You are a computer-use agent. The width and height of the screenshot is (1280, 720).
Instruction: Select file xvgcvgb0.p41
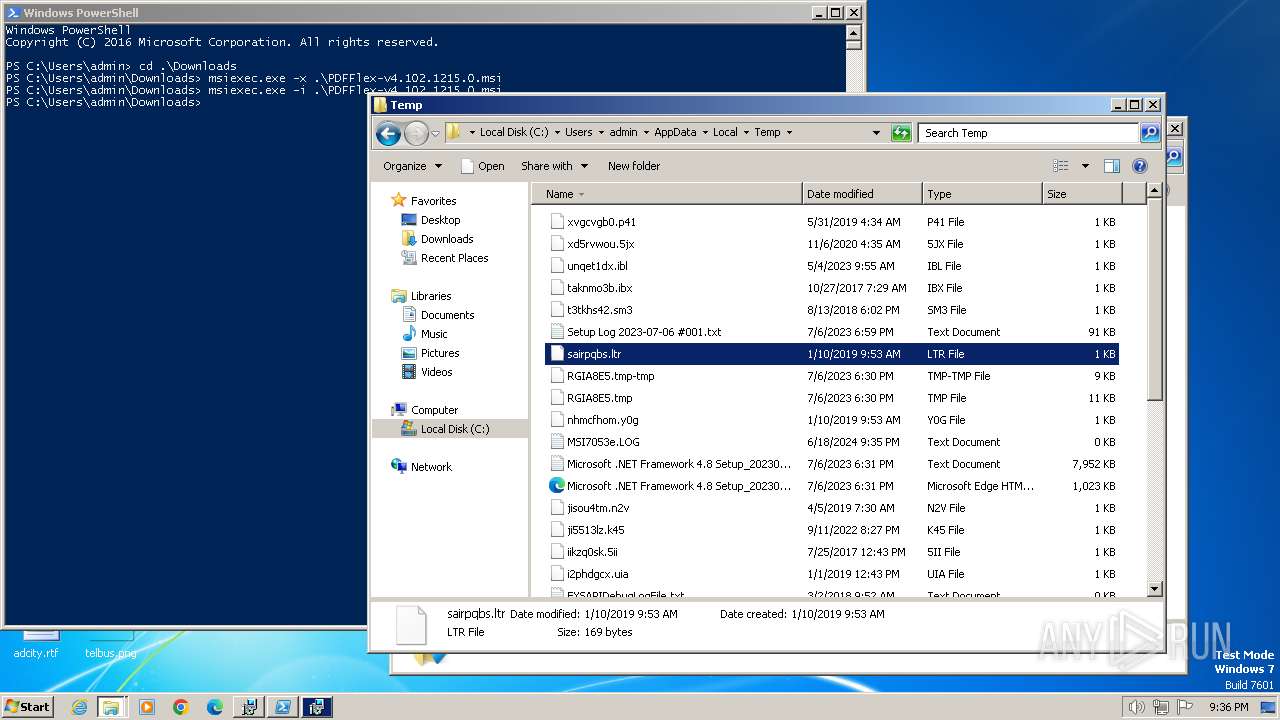point(601,222)
